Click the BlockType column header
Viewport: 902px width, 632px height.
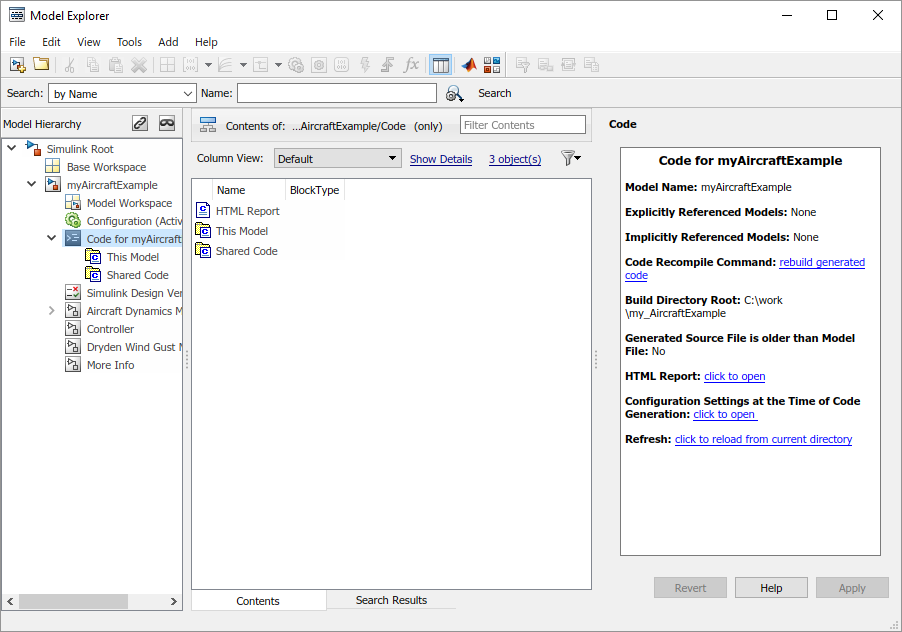(315, 190)
